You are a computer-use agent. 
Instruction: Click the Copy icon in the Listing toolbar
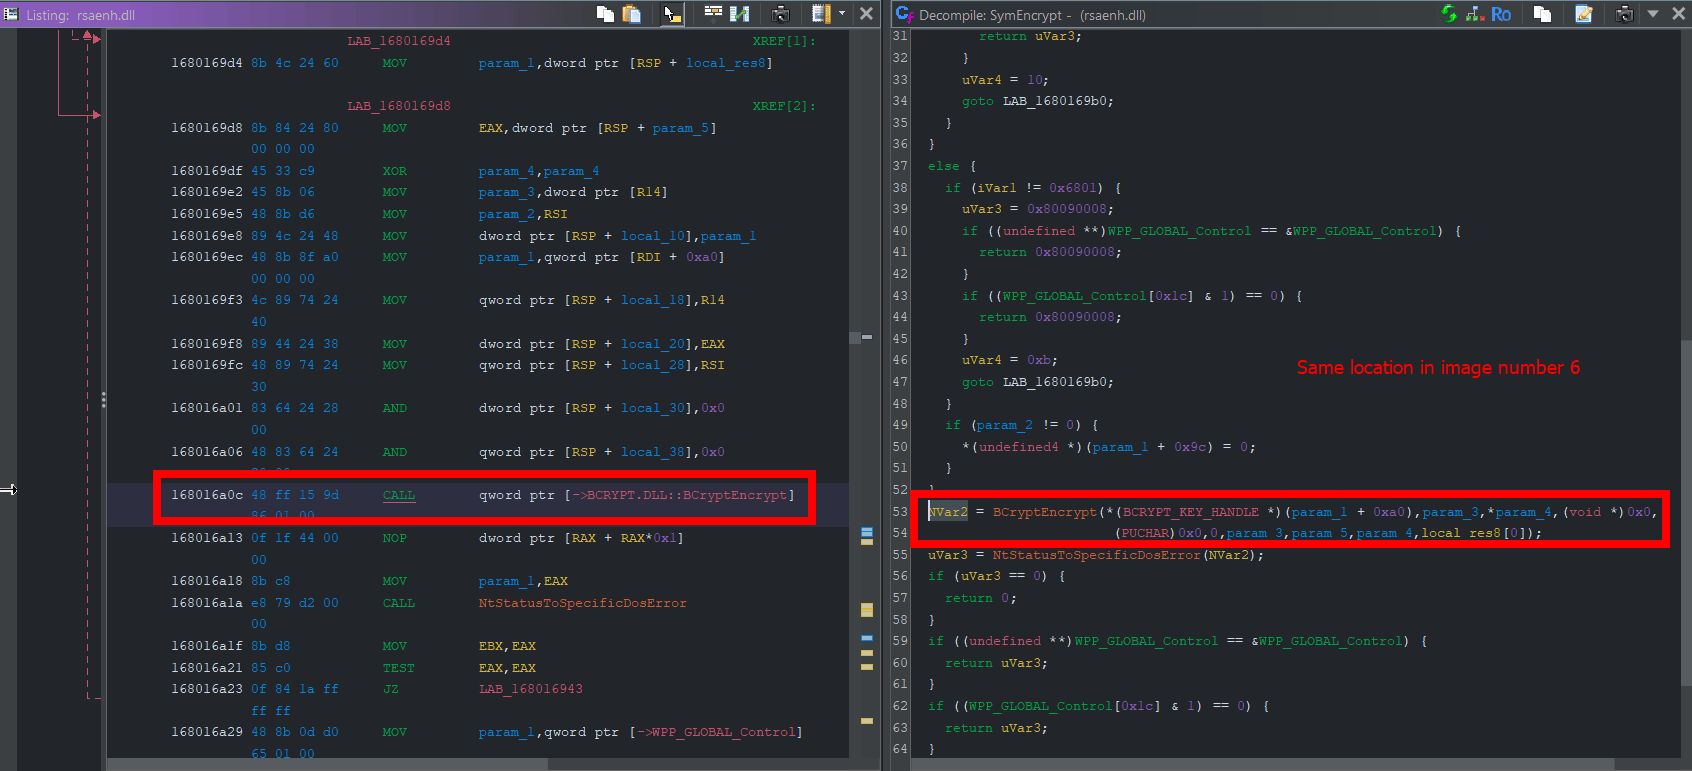605,14
